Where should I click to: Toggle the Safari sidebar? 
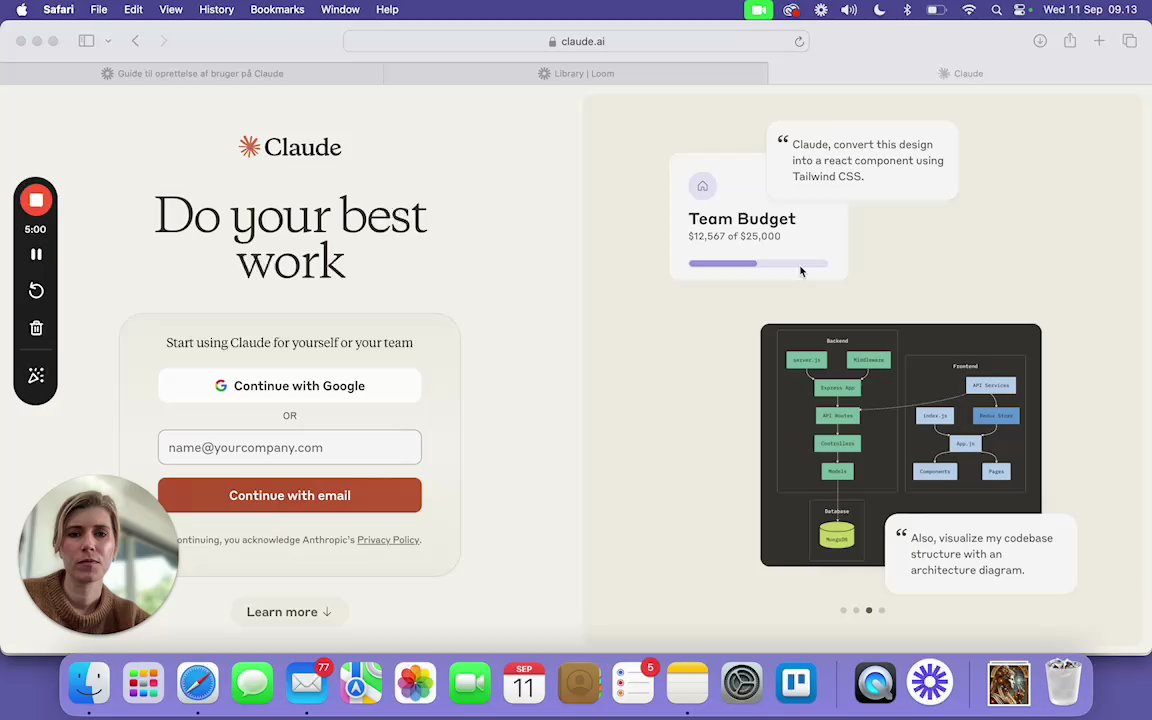tap(87, 41)
